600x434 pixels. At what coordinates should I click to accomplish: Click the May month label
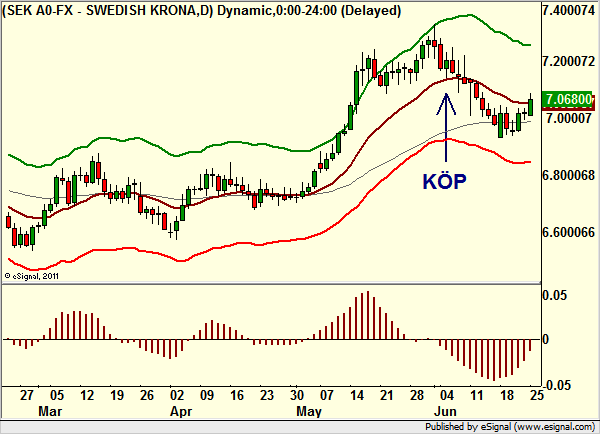point(309,411)
